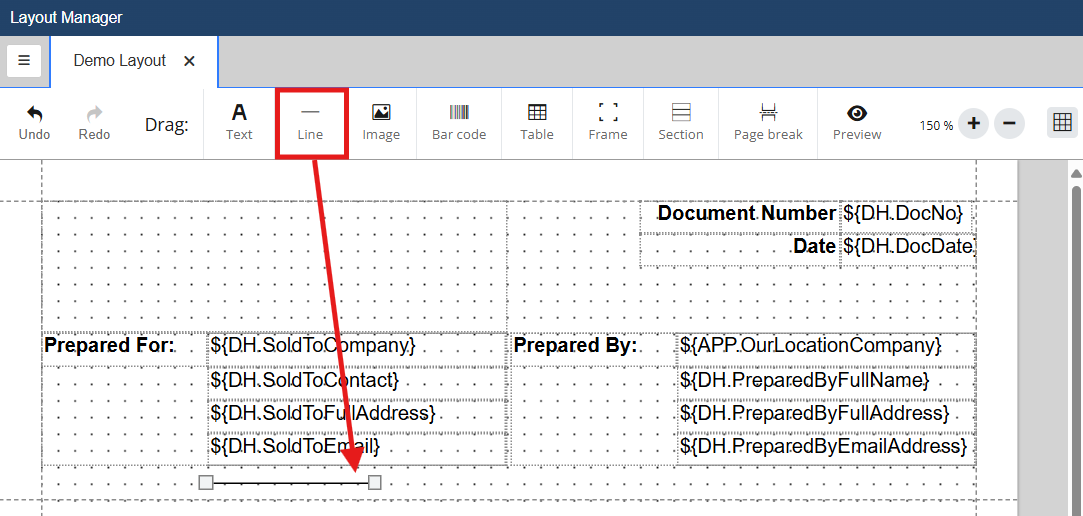Select the ${DH.SoldToCompany} field
Screen dimensions: 1083x516
click(x=313, y=345)
